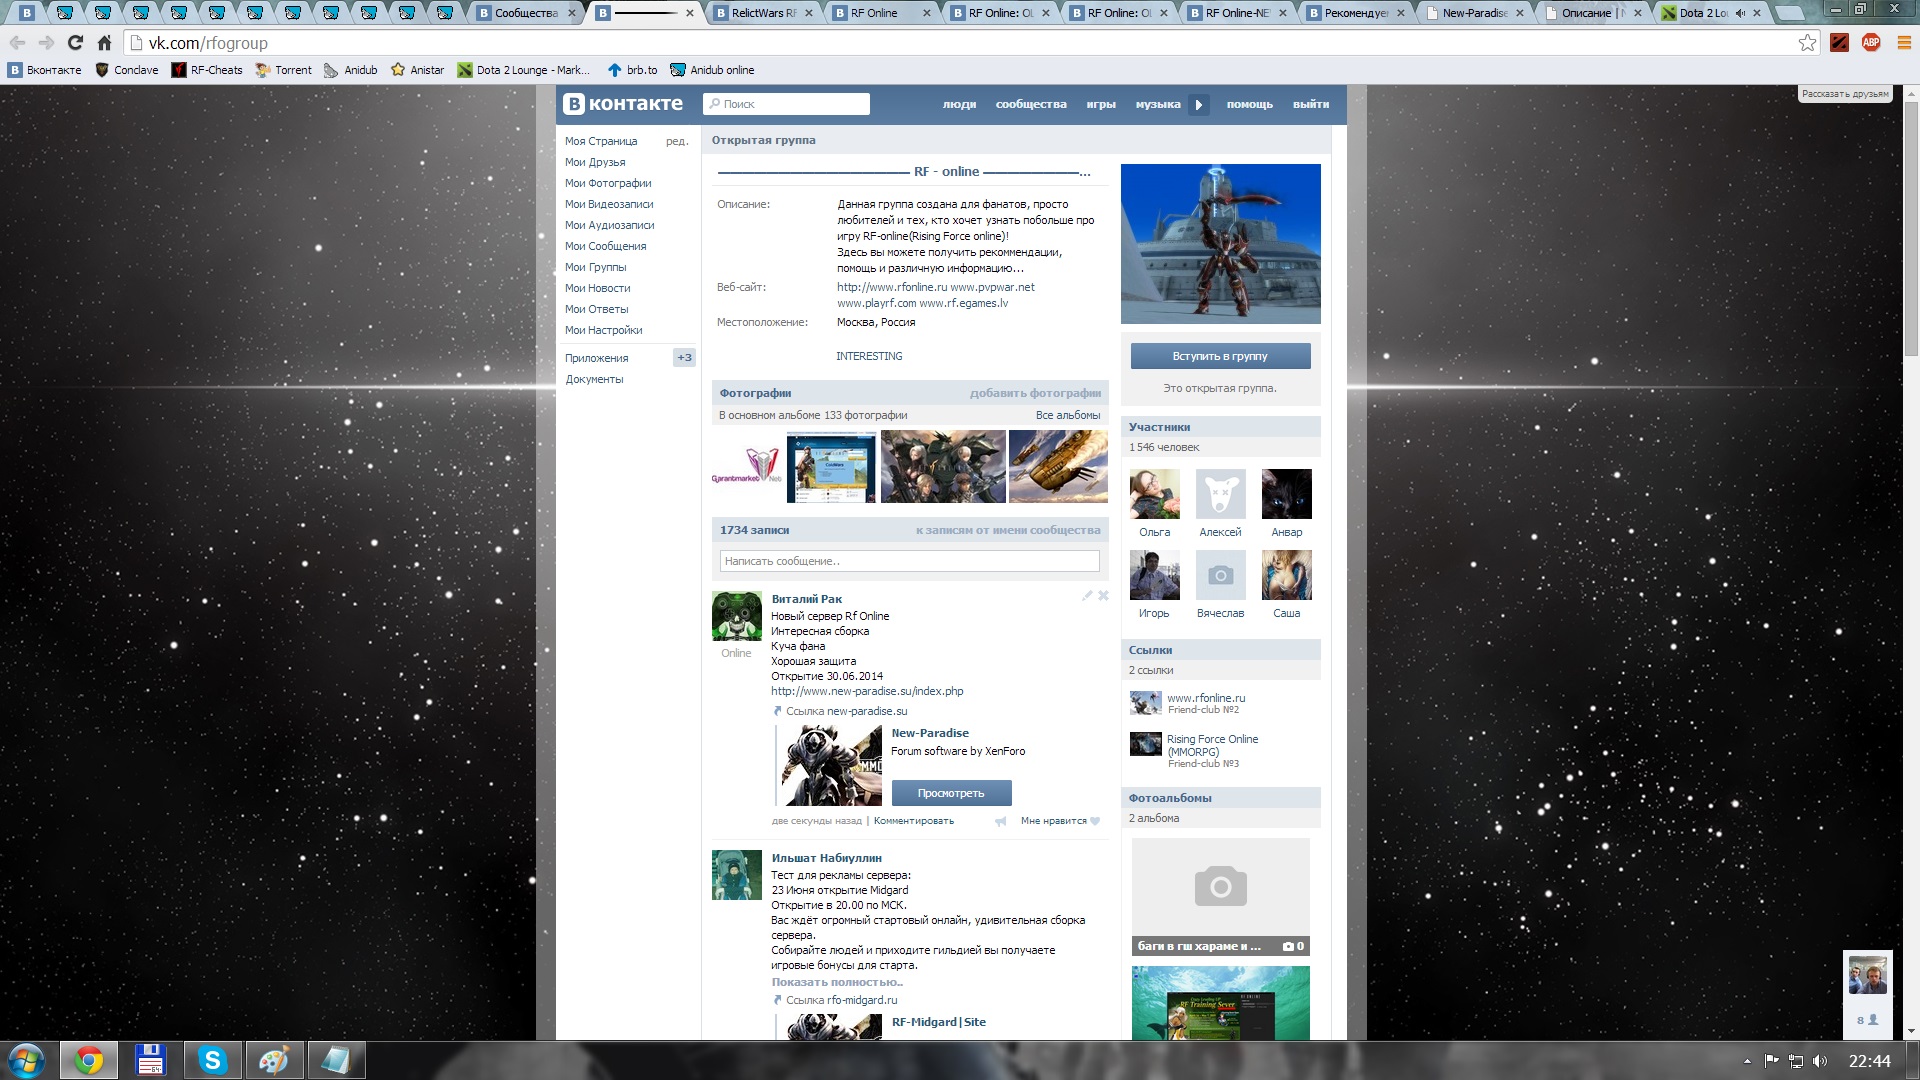Click the Вконтакте bookmark in the bookmarks bar
This screenshot has width=1920, height=1080.
pos(45,70)
